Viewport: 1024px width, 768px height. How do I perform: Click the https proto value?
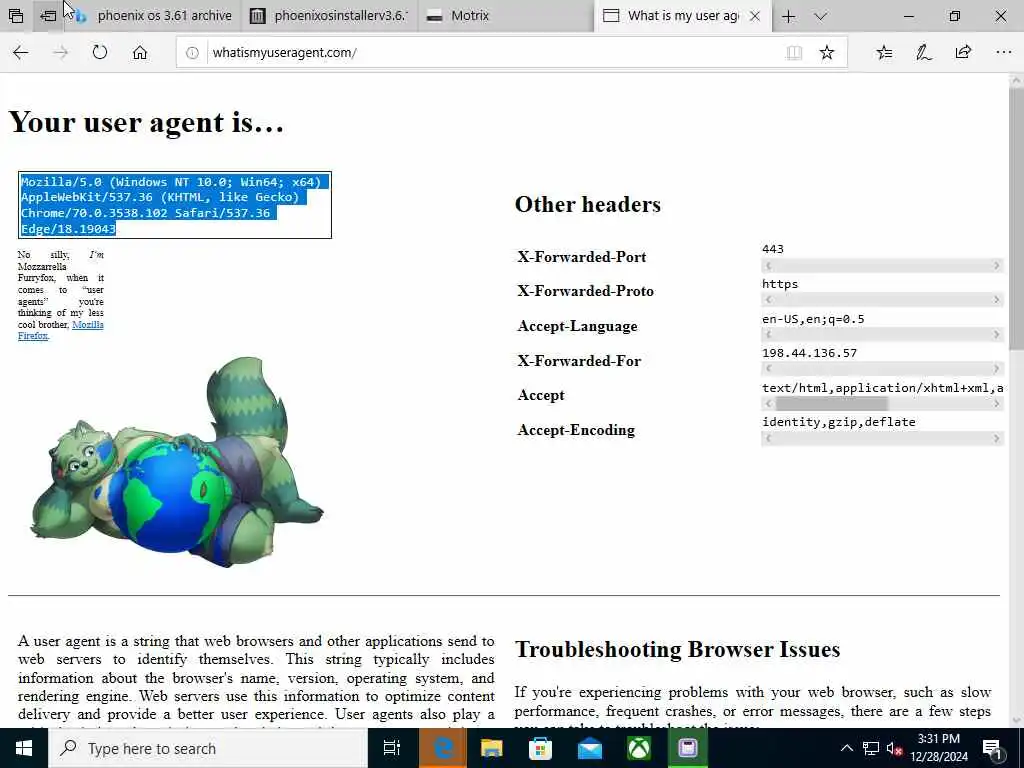(780, 283)
